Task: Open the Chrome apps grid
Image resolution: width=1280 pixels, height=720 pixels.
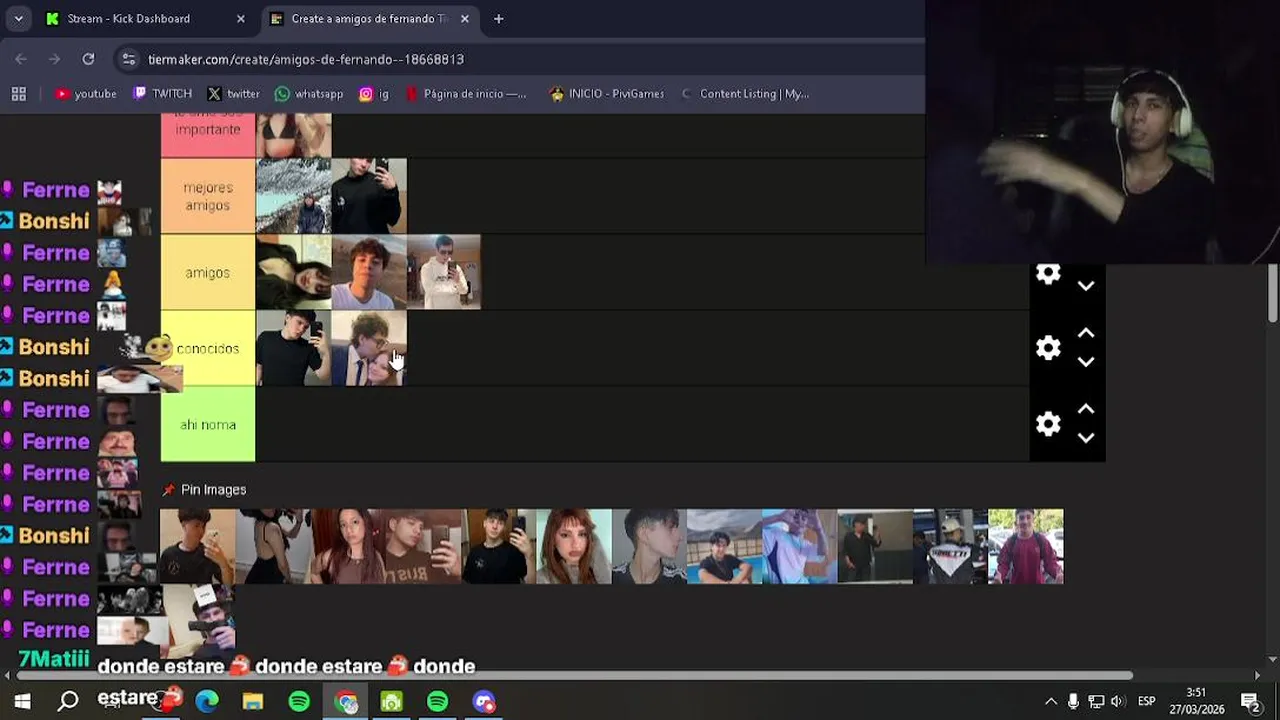Action: pyautogui.click(x=18, y=94)
